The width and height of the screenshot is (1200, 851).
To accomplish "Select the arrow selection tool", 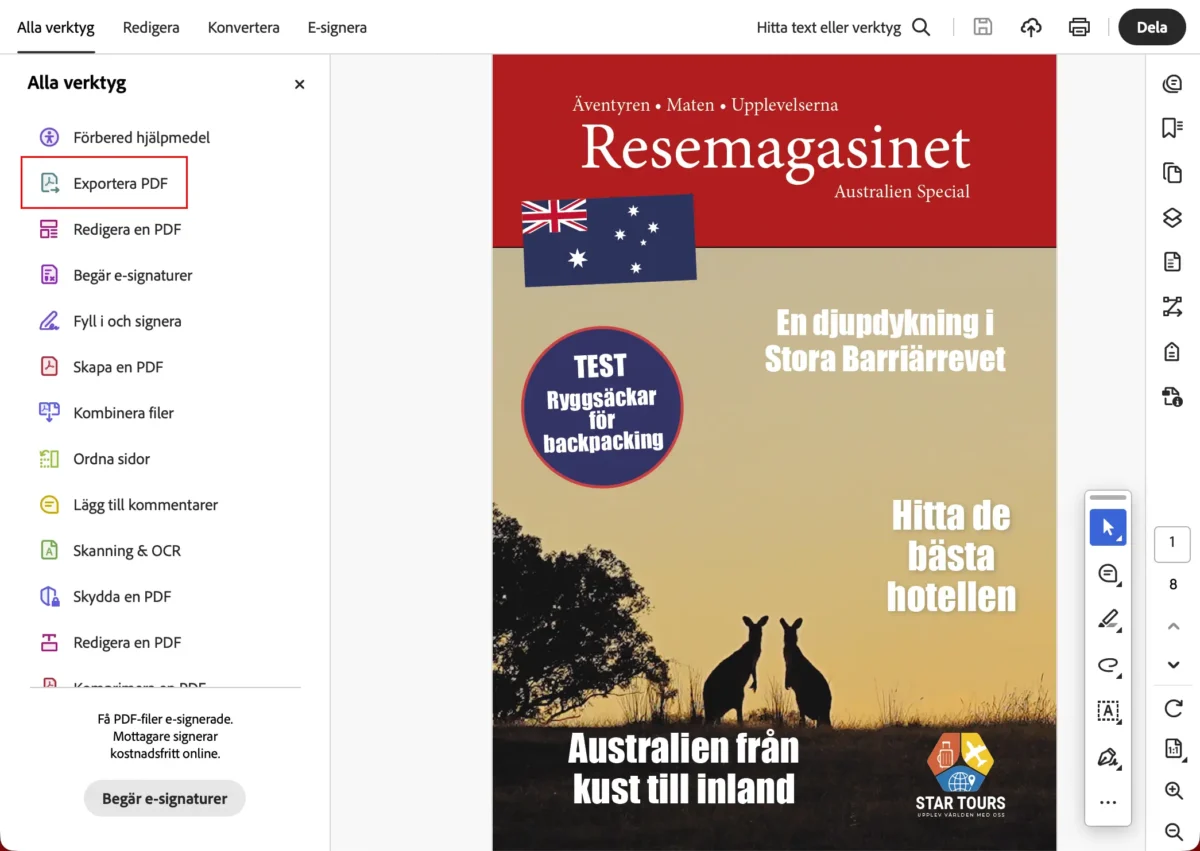I will pyautogui.click(x=1108, y=527).
